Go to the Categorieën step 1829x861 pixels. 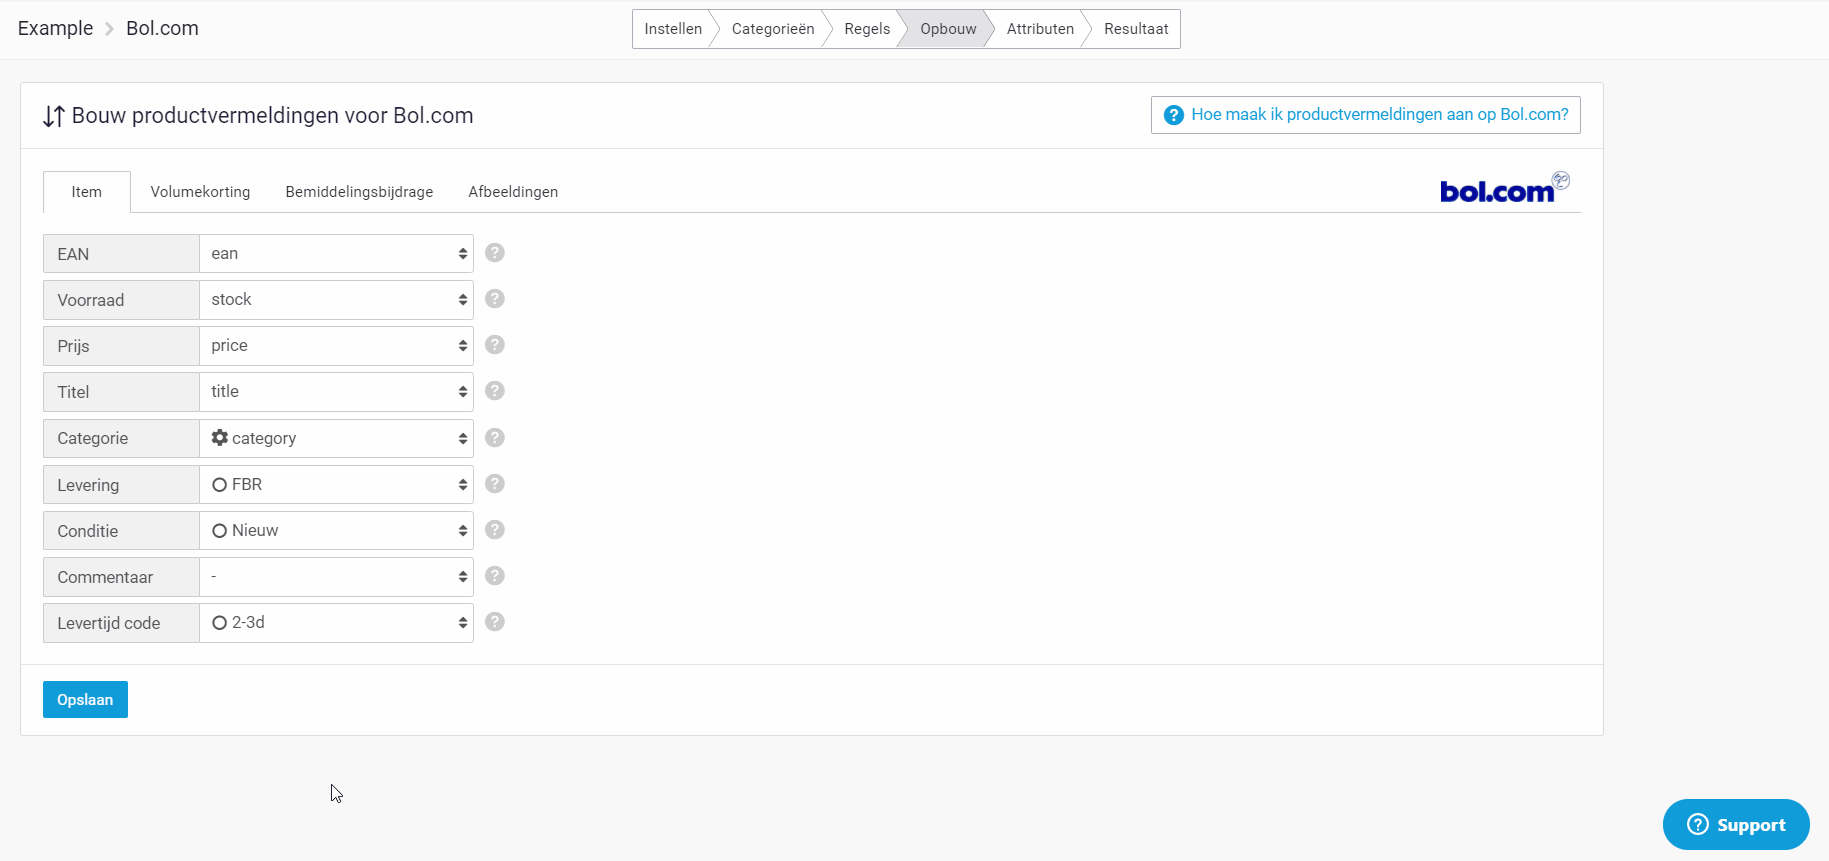pyautogui.click(x=773, y=29)
